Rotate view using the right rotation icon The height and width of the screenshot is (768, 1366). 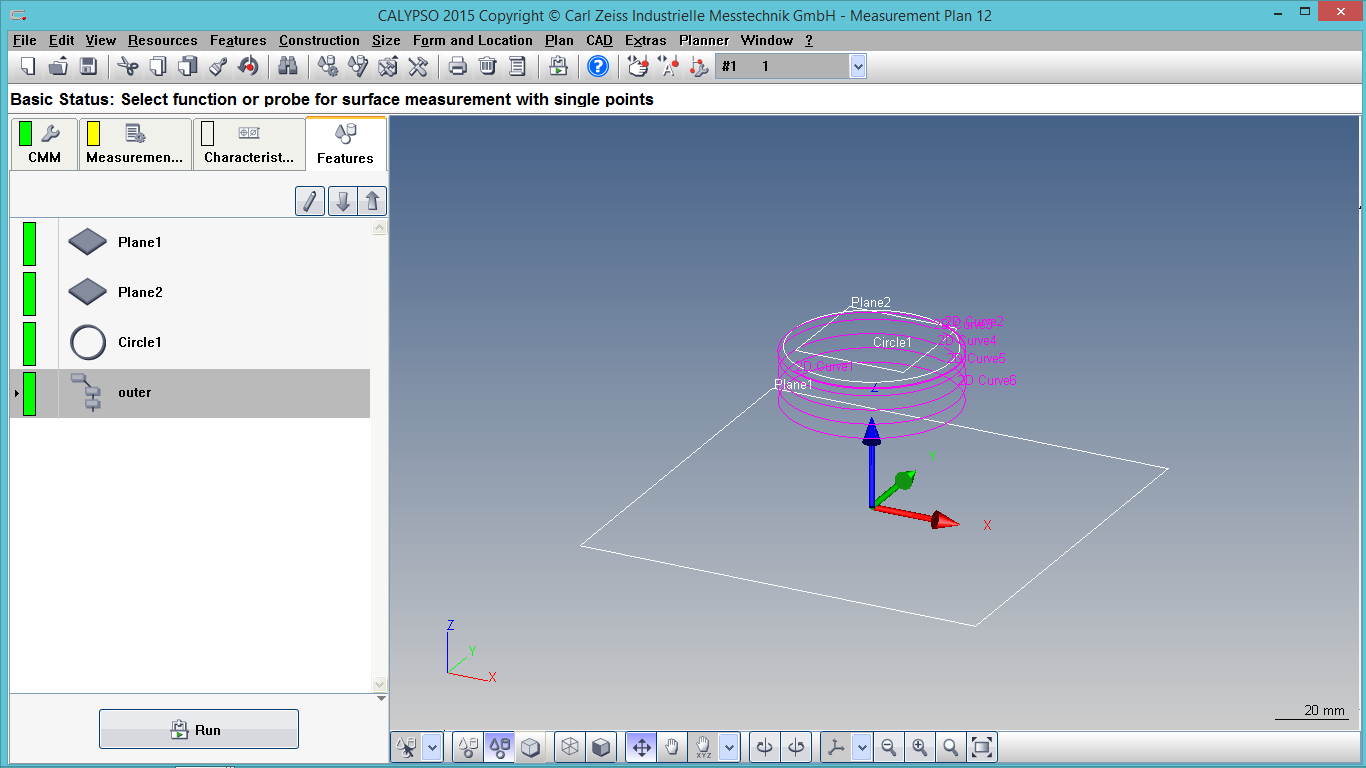pyautogui.click(x=796, y=747)
